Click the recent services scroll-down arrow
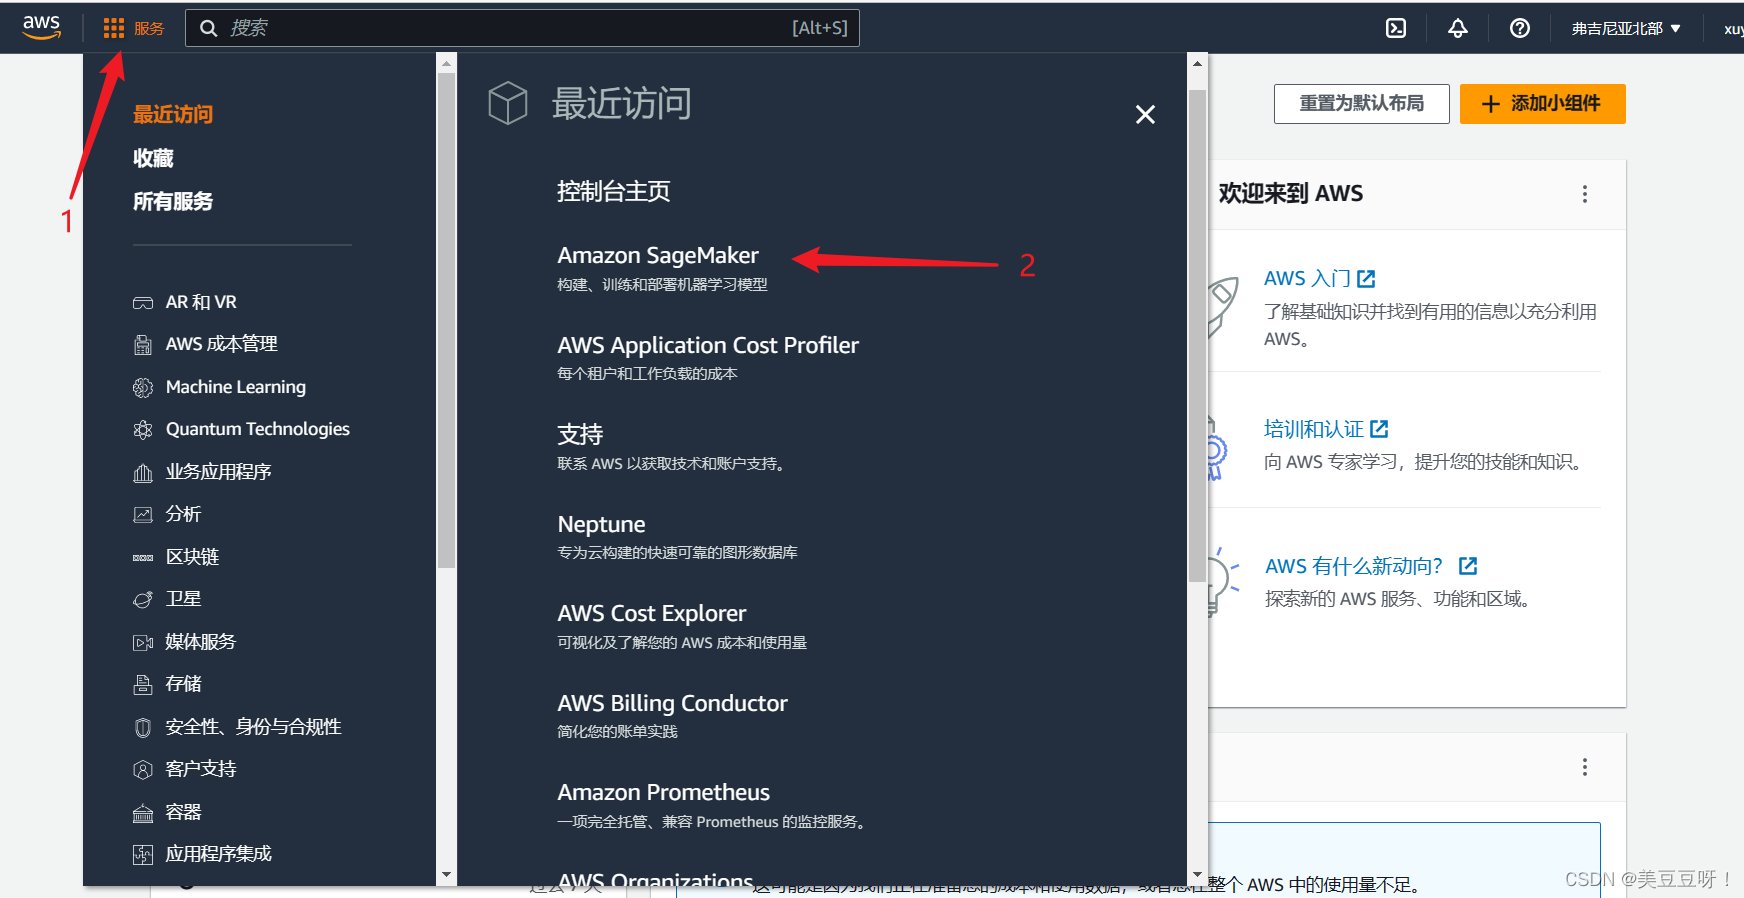Screen dimensions: 1744x898 1197,875
